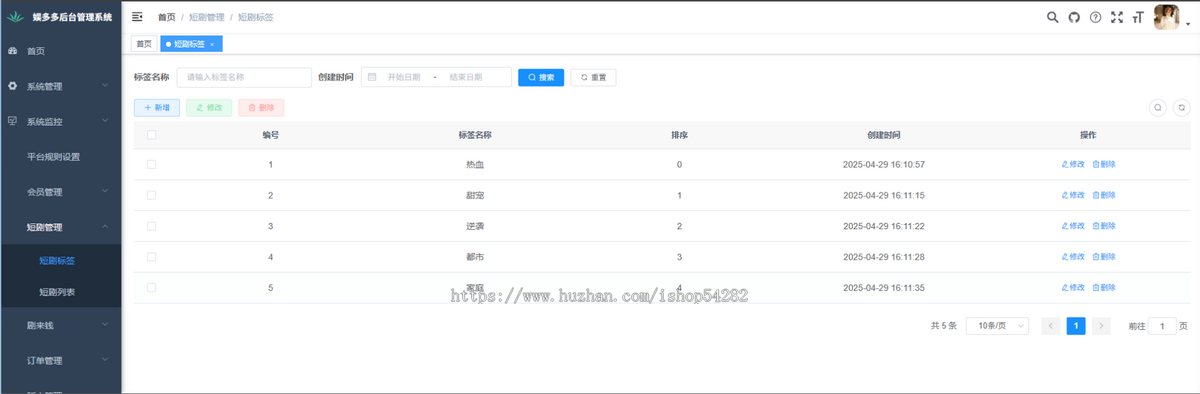
Task: Collapse the sidebar with the hamburger icon
Action: pyautogui.click(x=137, y=17)
